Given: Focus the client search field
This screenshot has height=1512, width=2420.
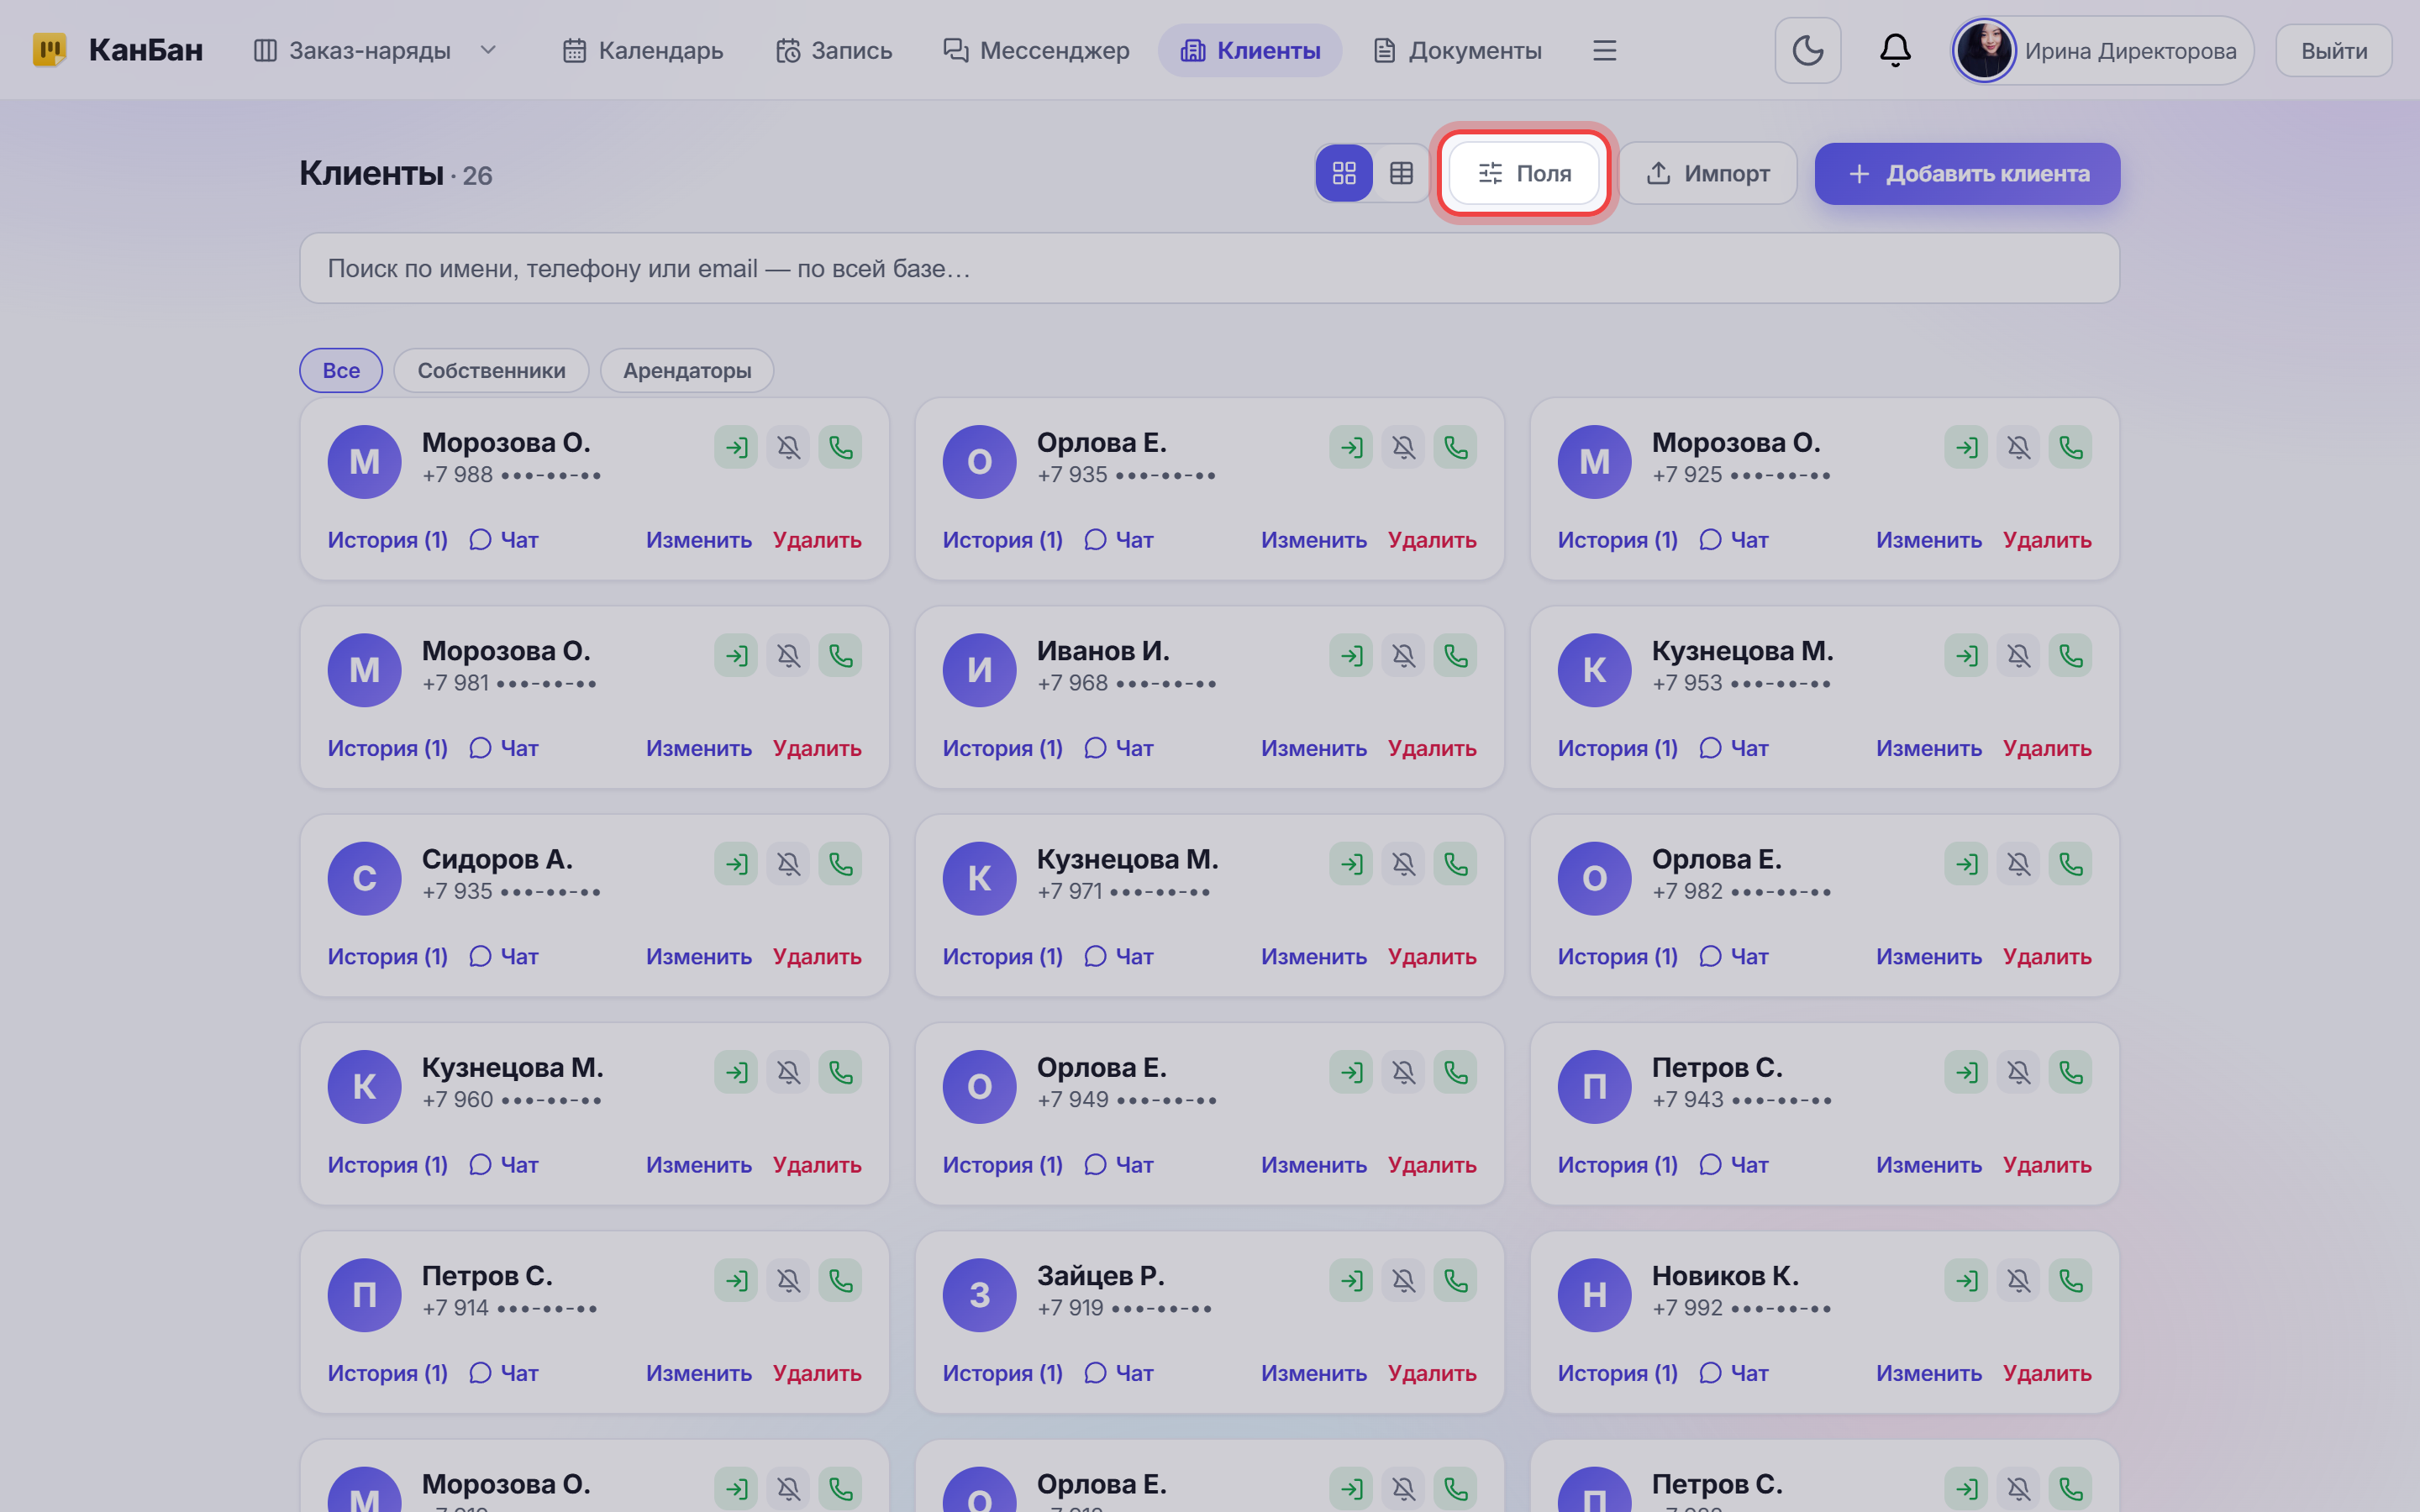Looking at the screenshot, I should click(x=1209, y=268).
